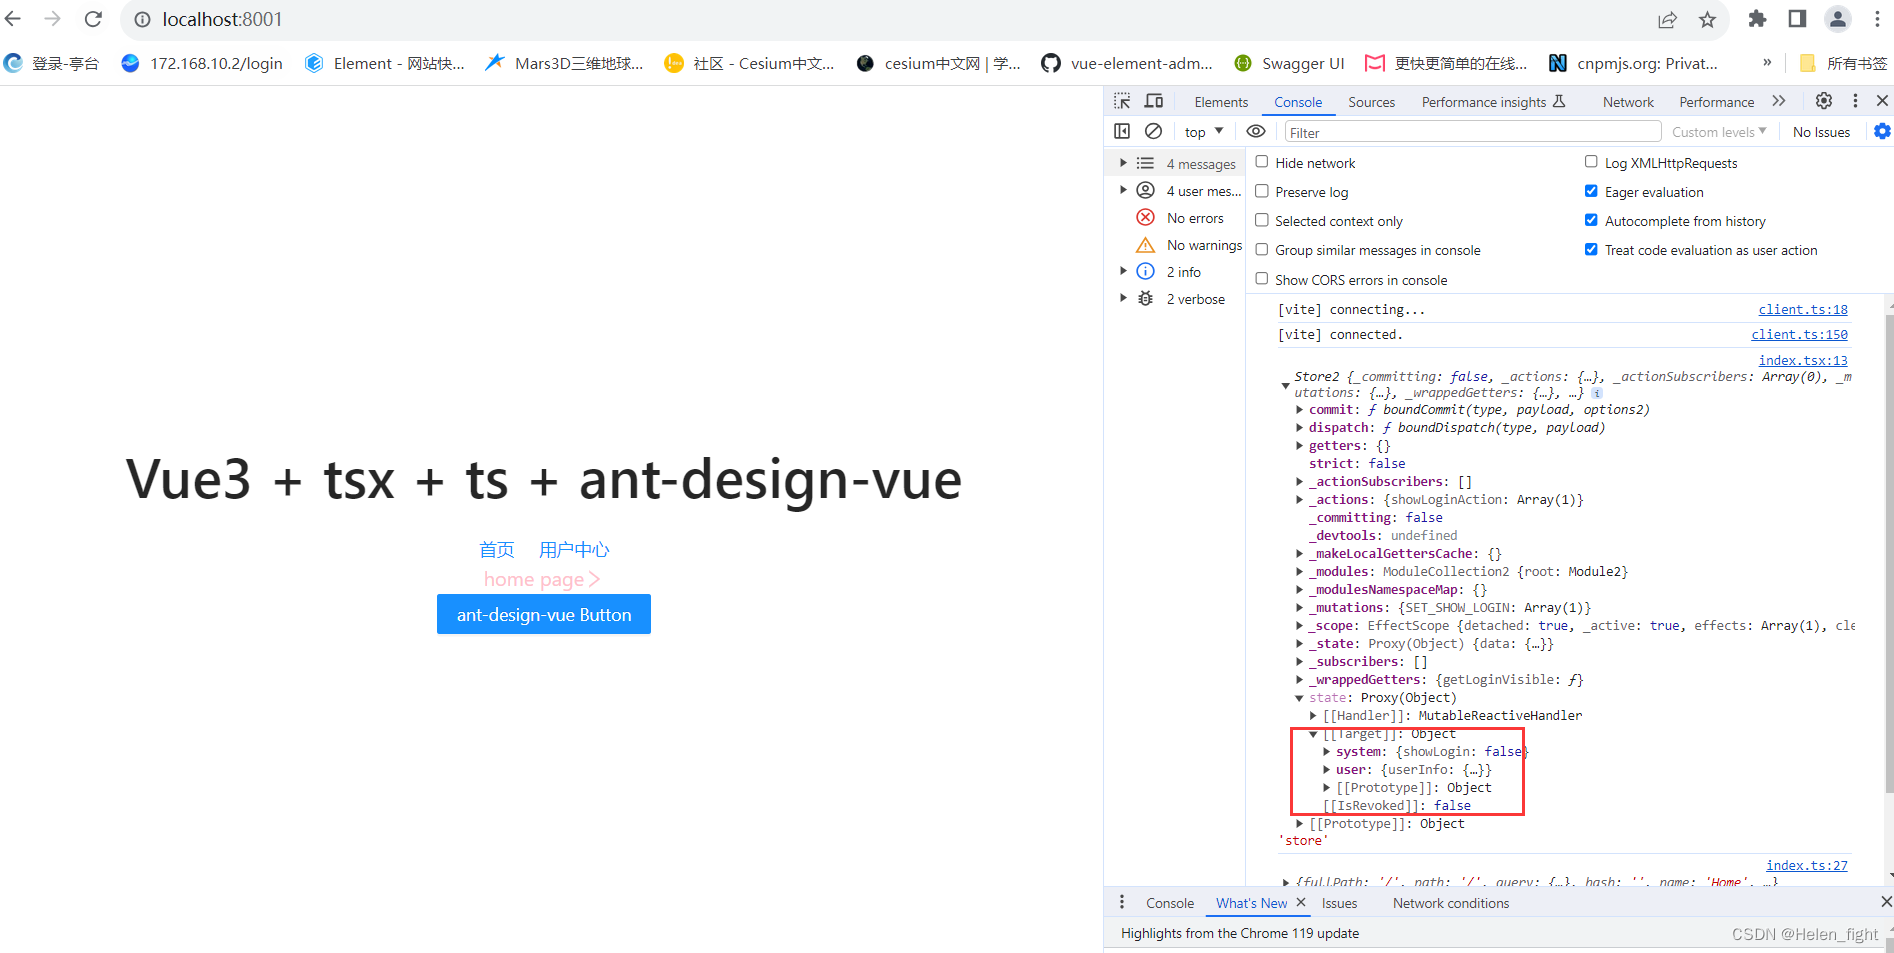
Task: Uncheck Eager evaluation
Action: tap(1591, 191)
